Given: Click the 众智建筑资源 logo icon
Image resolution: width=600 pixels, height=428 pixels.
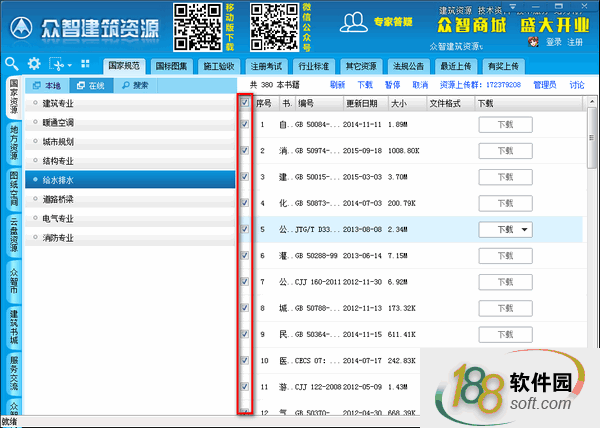Looking at the screenshot, I should [21, 28].
